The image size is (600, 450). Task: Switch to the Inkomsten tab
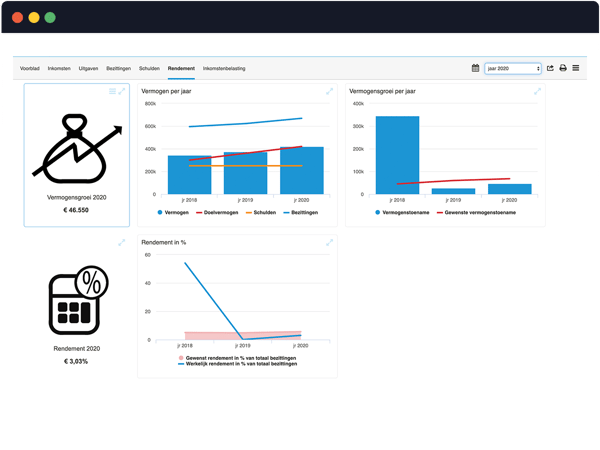tap(59, 68)
